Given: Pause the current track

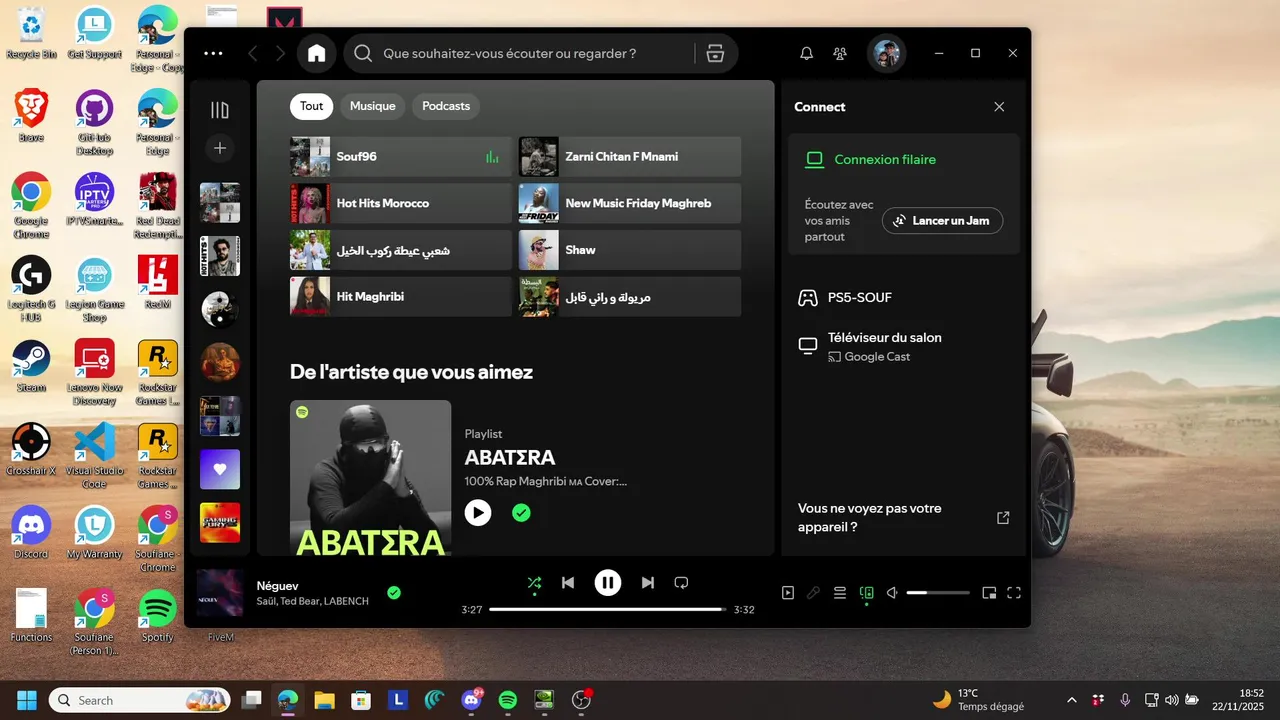Looking at the screenshot, I should coord(608,583).
